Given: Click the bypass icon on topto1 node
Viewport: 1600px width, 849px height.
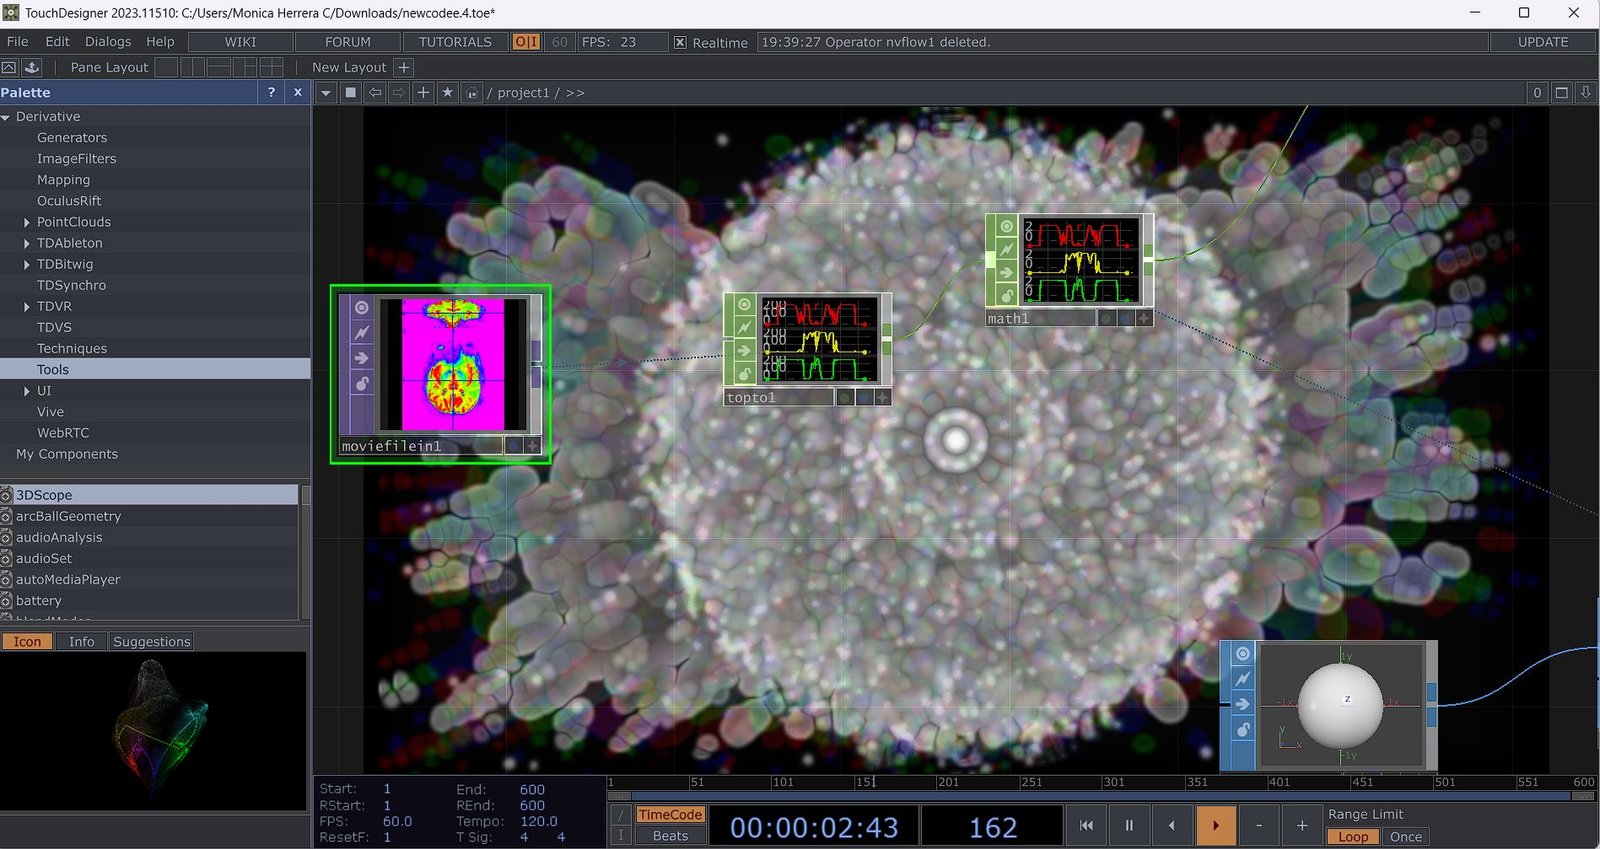Looking at the screenshot, I should click(x=744, y=327).
